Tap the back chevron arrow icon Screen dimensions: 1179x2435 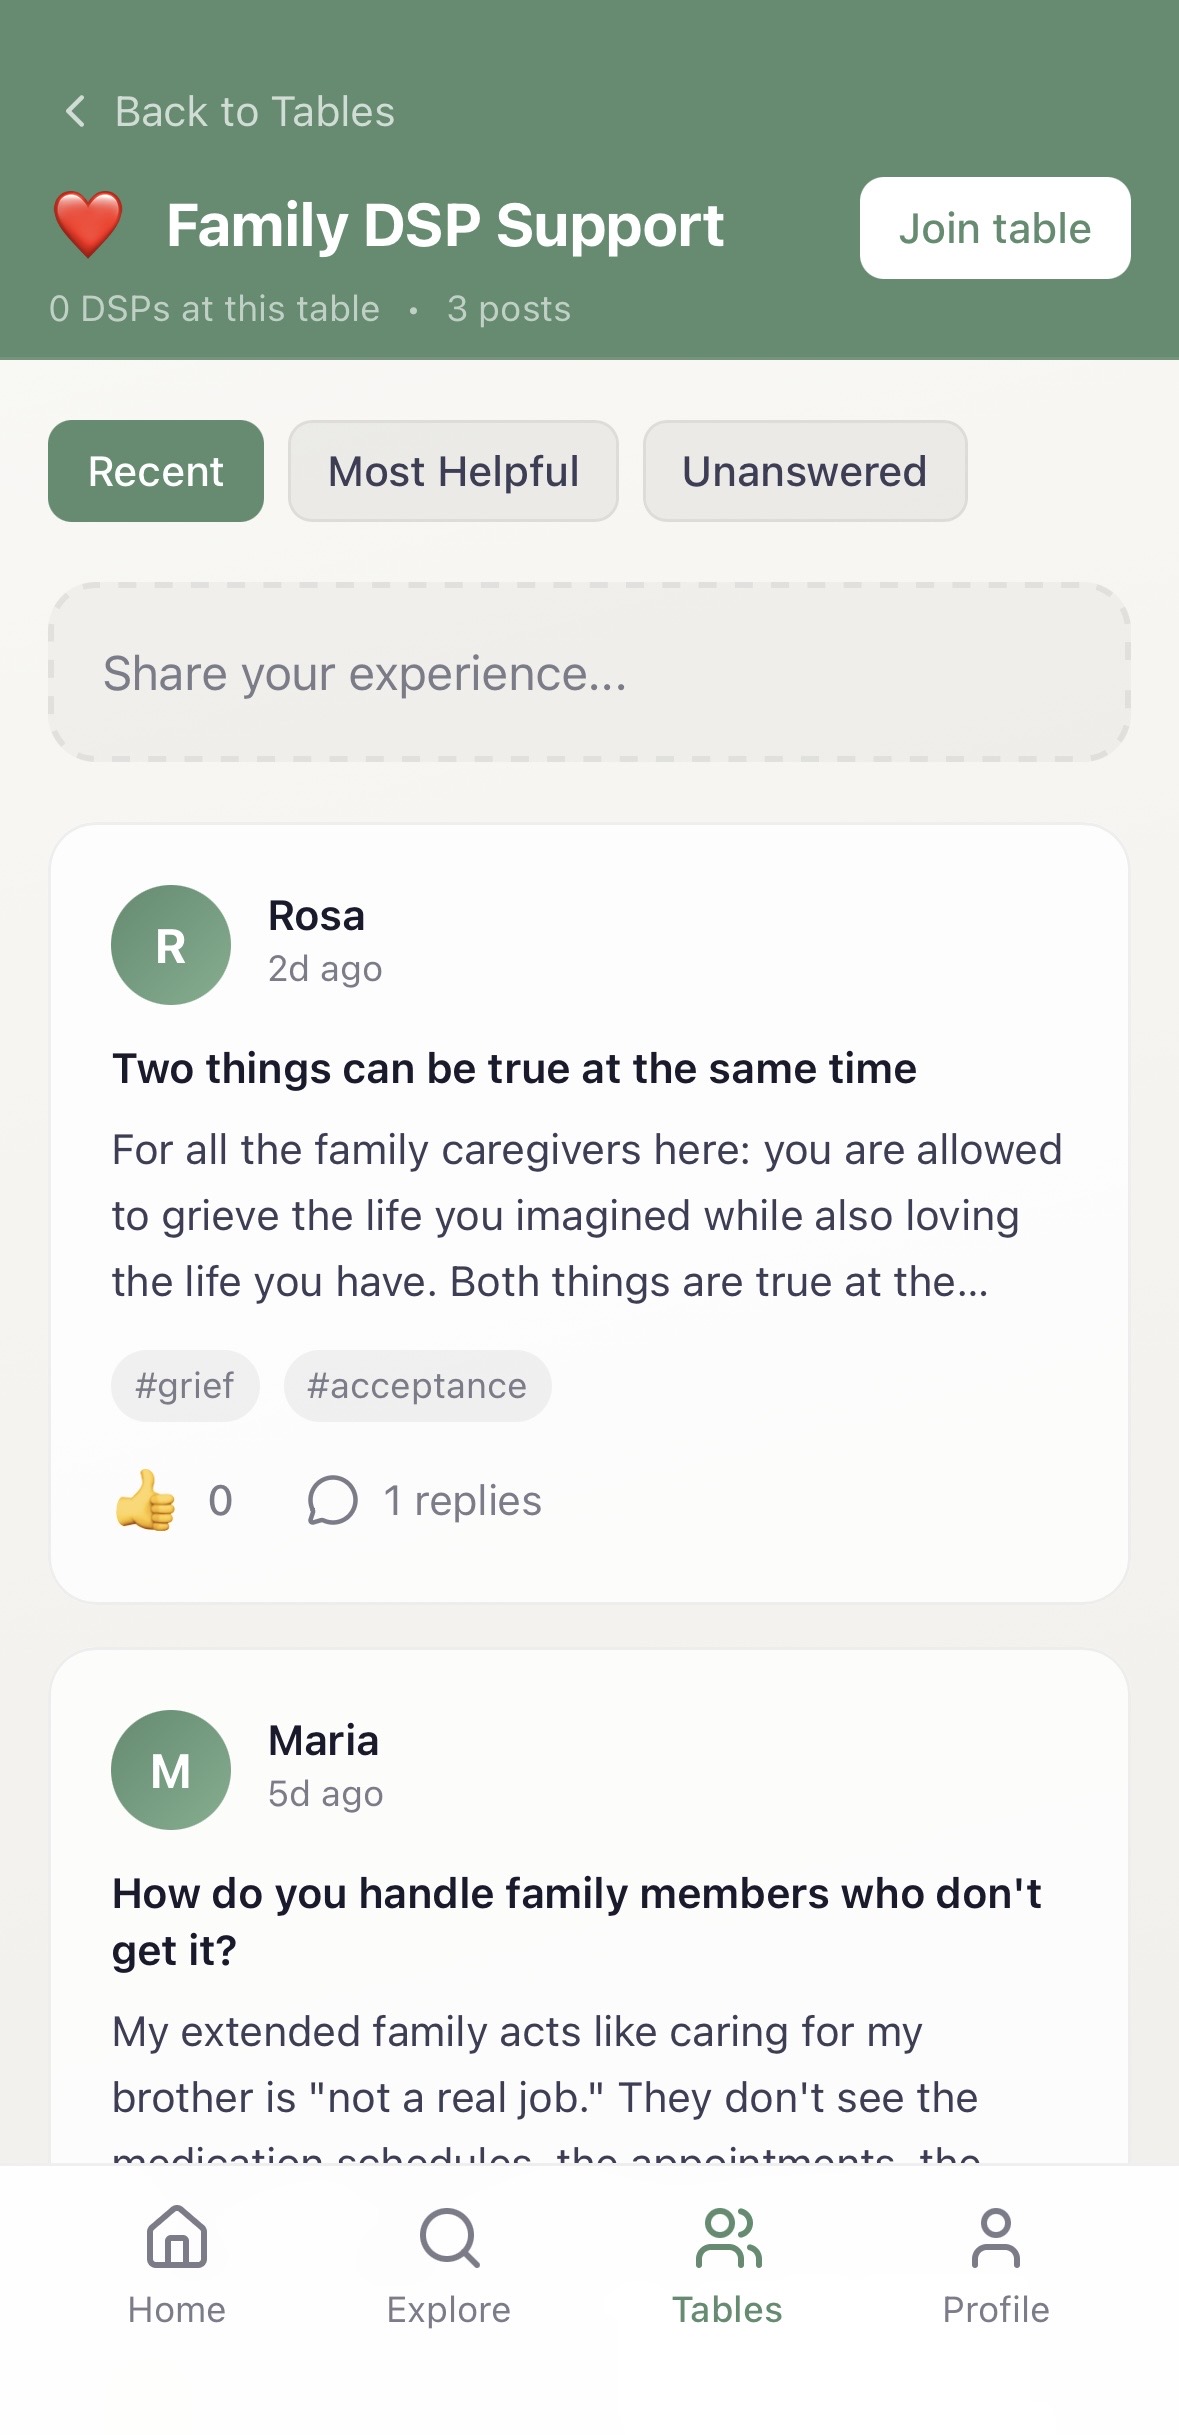click(x=75, y=111)
